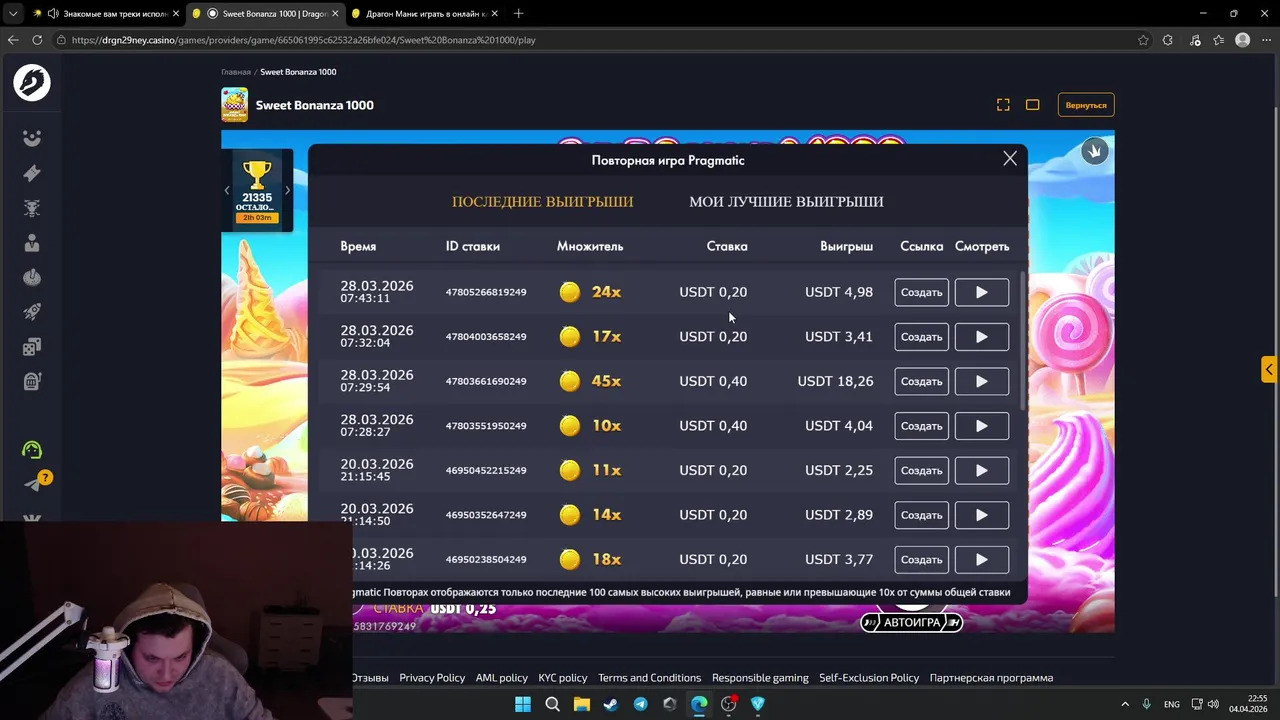The height and width of the screenshot is (720, 1280).
Task: Open the ticket icon in the sidebar
Action: tap(32, 173)
